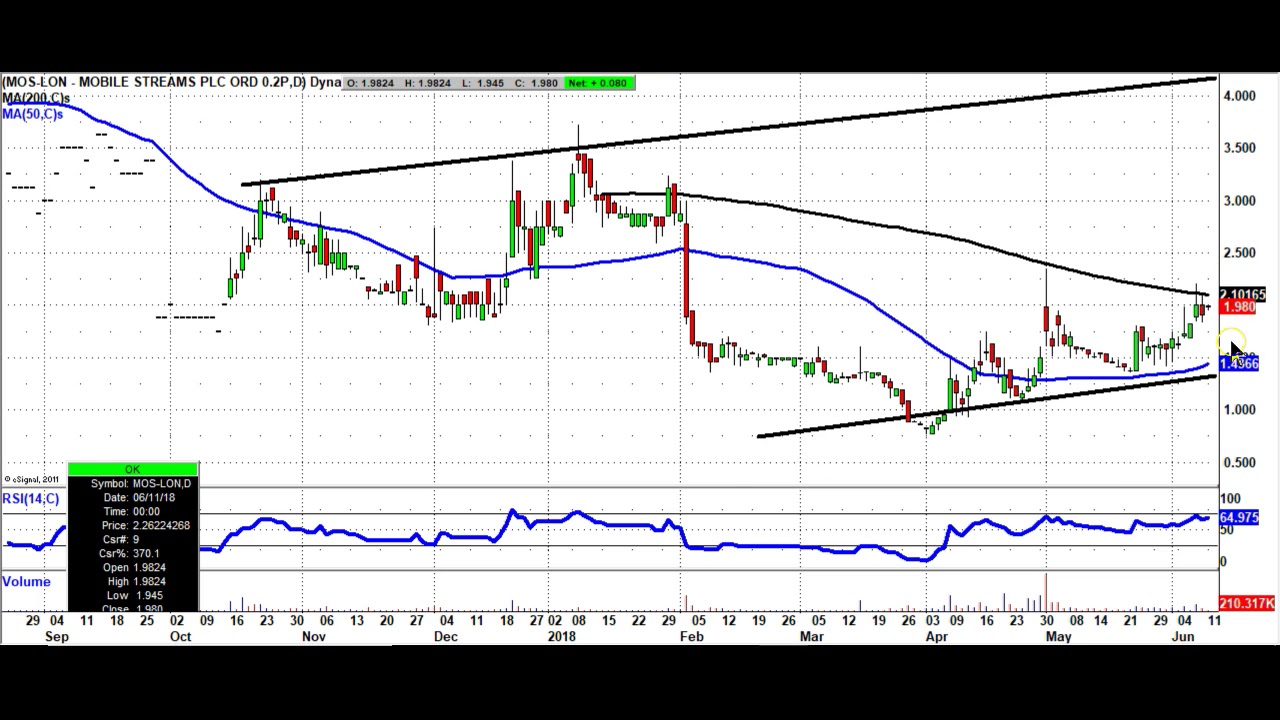Click the High 1.9824 row in cursor window

135,582
